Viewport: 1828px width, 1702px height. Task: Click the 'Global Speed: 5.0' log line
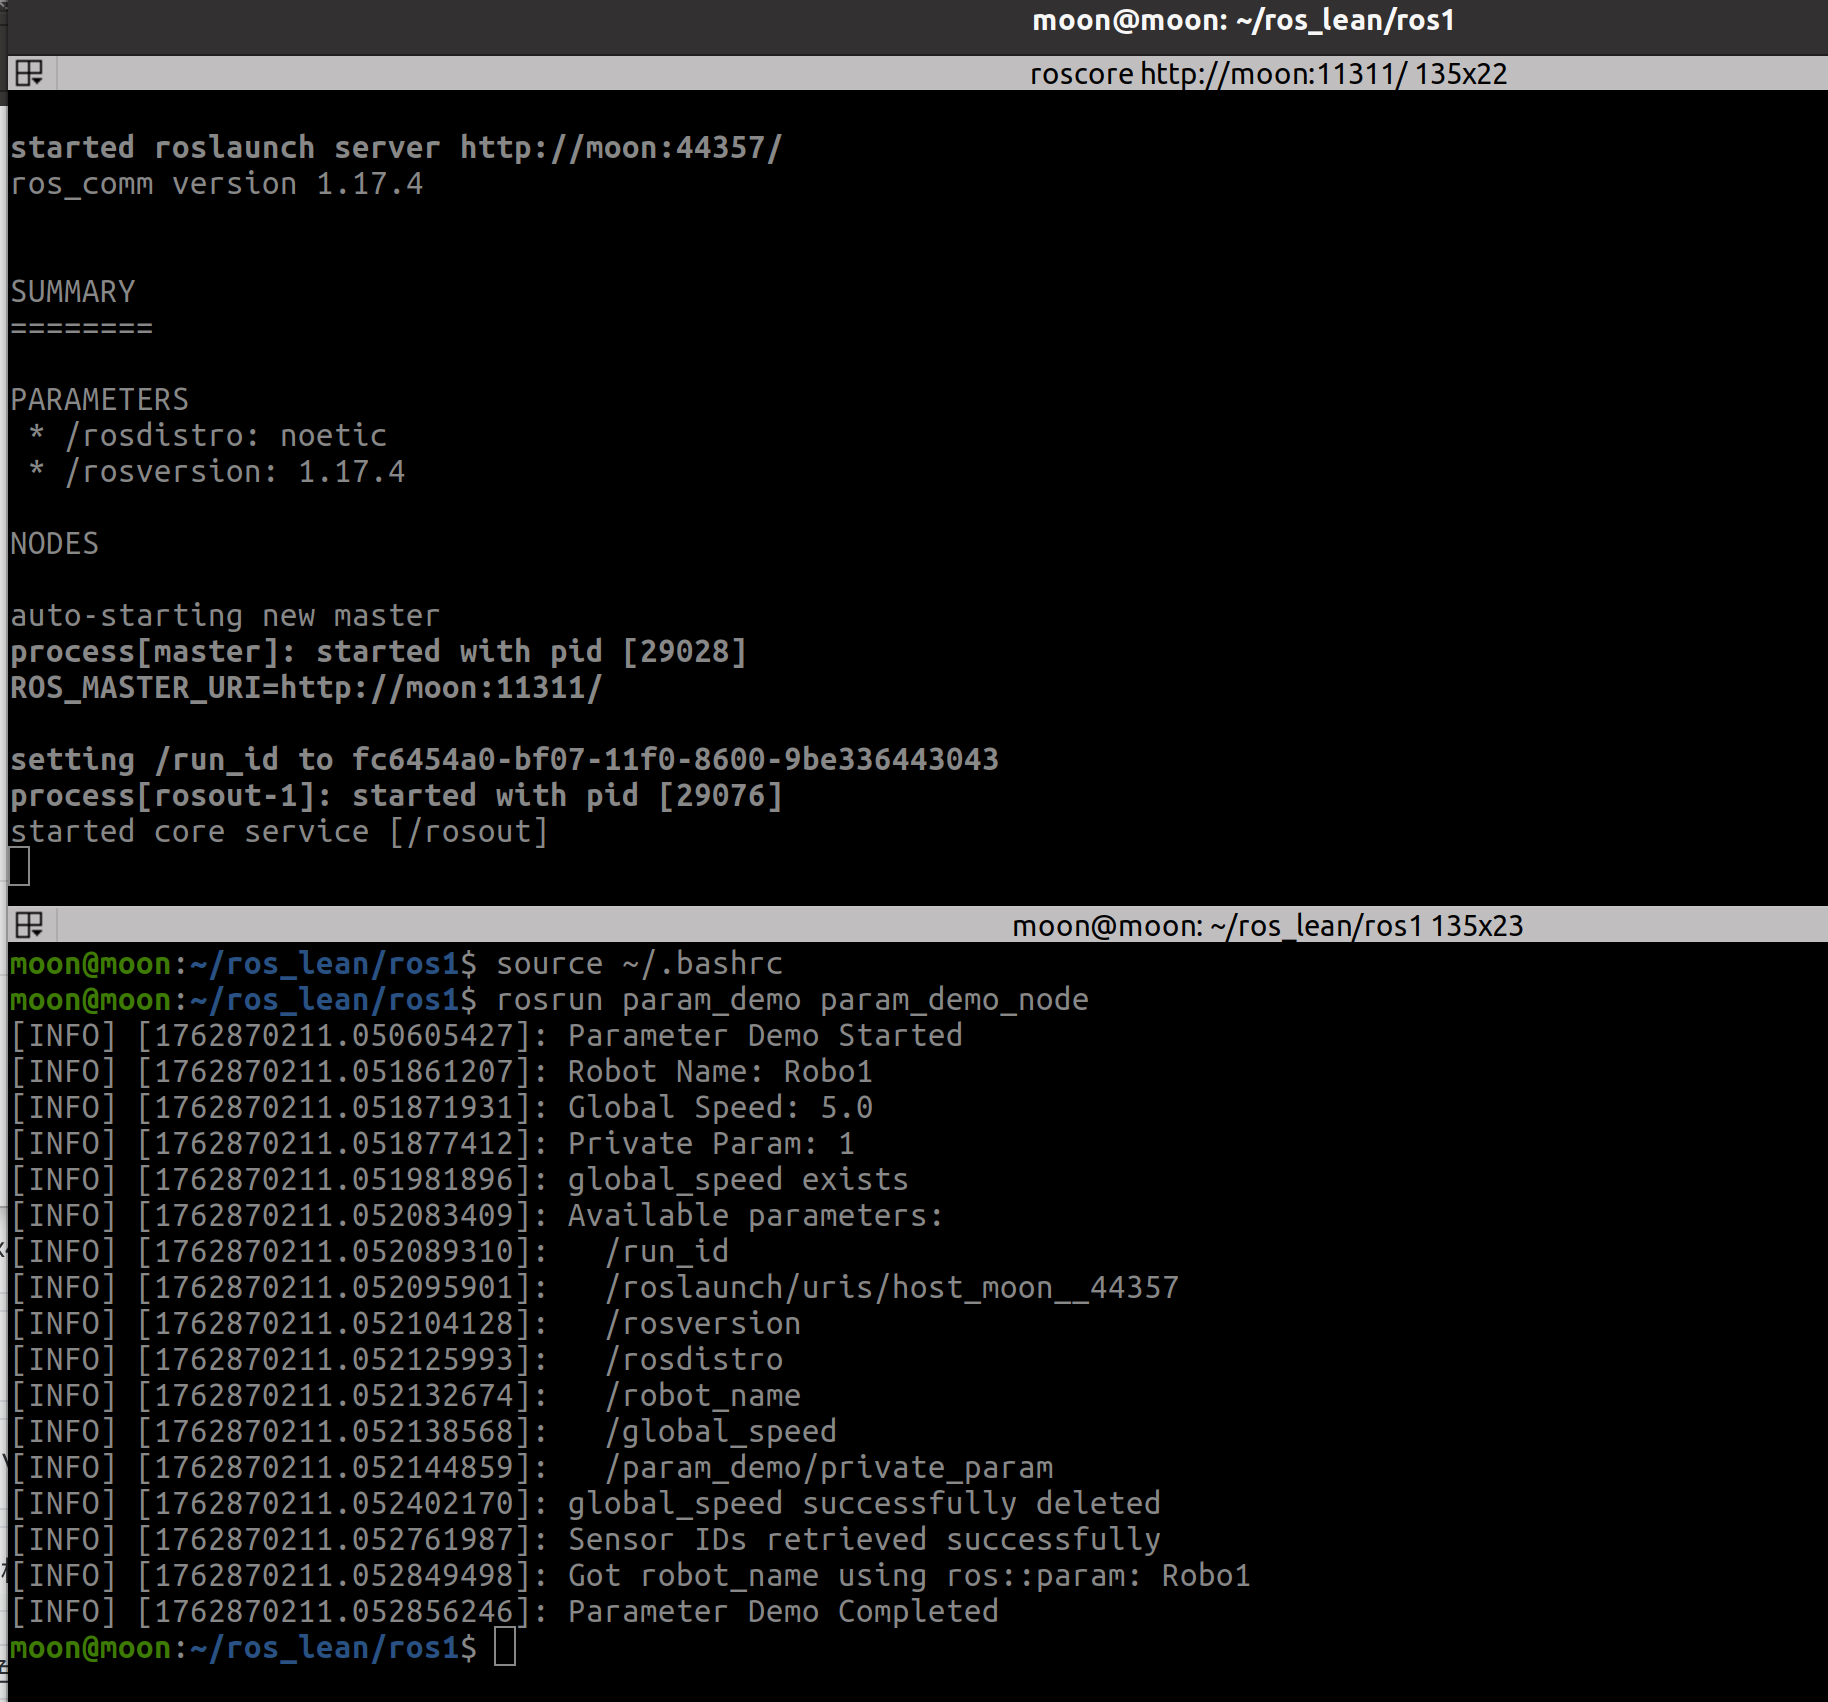coord(720,1108)
